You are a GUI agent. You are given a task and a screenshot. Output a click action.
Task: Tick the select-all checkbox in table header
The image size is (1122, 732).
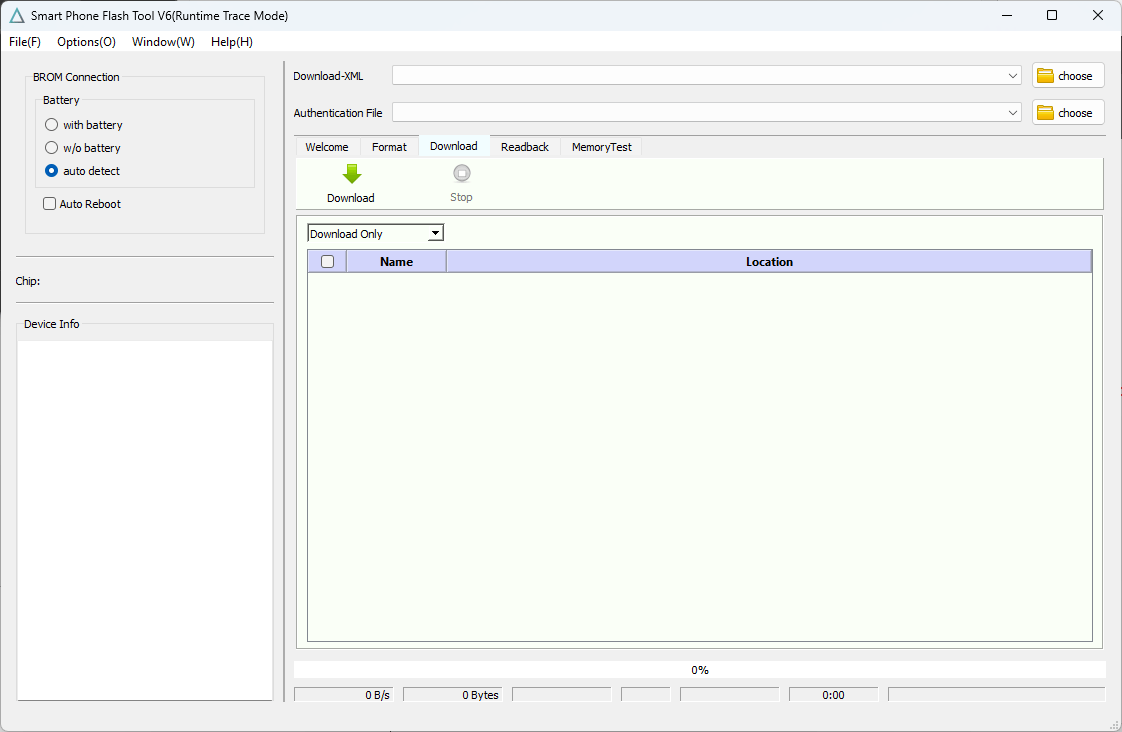pyautogui.click(x=327, y=262)
